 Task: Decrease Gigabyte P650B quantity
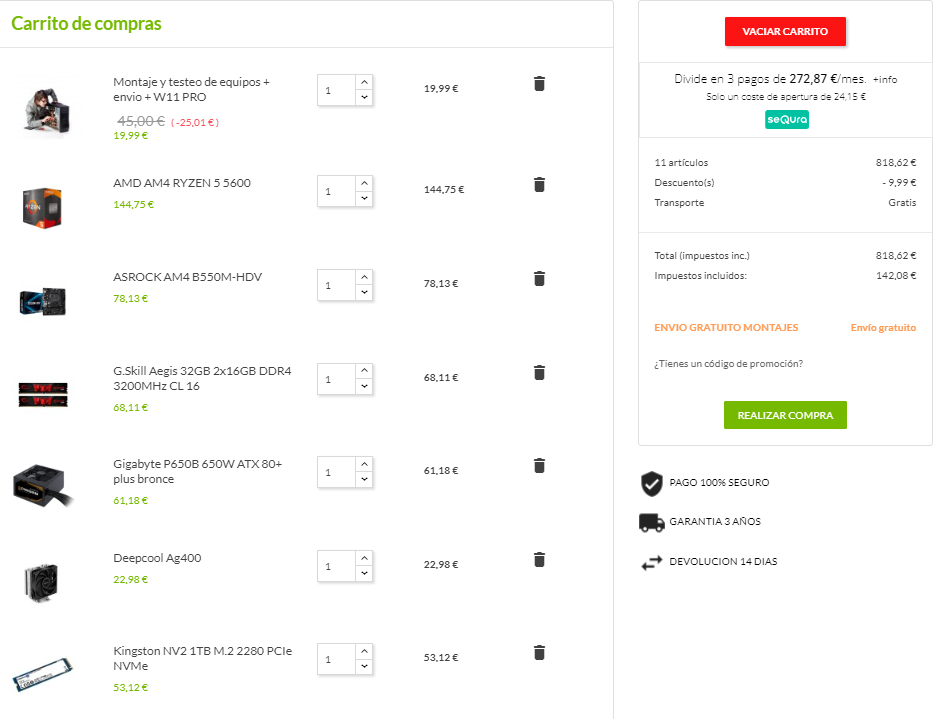tap(365, 480)
